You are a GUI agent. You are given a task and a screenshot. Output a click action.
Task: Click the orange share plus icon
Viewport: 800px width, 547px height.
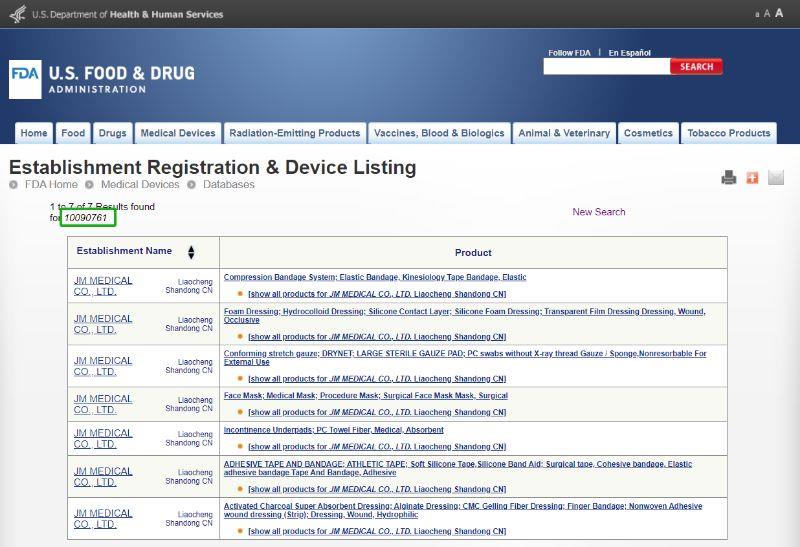pyautogui.click(x=752, y=178)
